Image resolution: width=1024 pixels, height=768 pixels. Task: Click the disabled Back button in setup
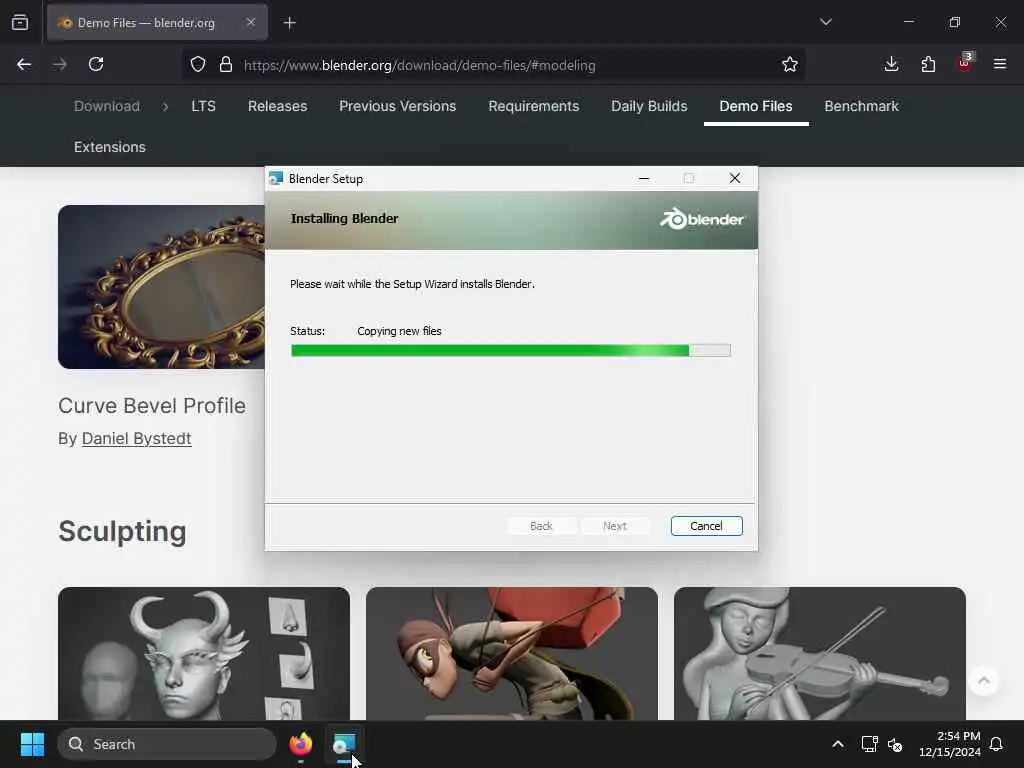tap(541, 526)
